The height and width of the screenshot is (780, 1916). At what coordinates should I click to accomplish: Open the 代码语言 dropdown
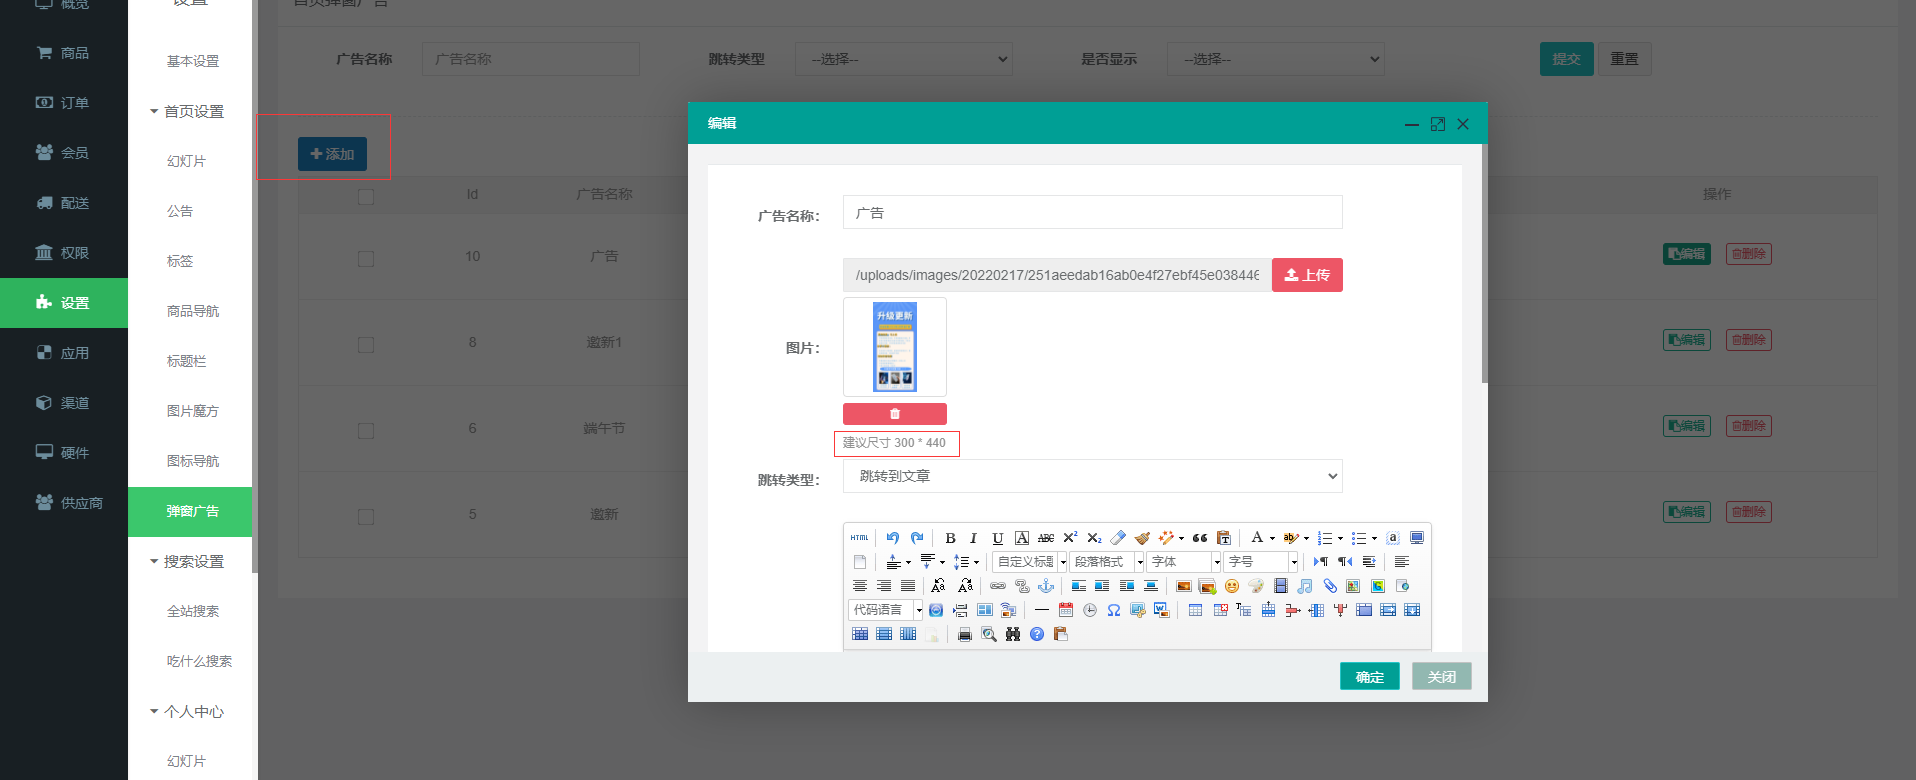pyautogui.click(x=885, y=610)
